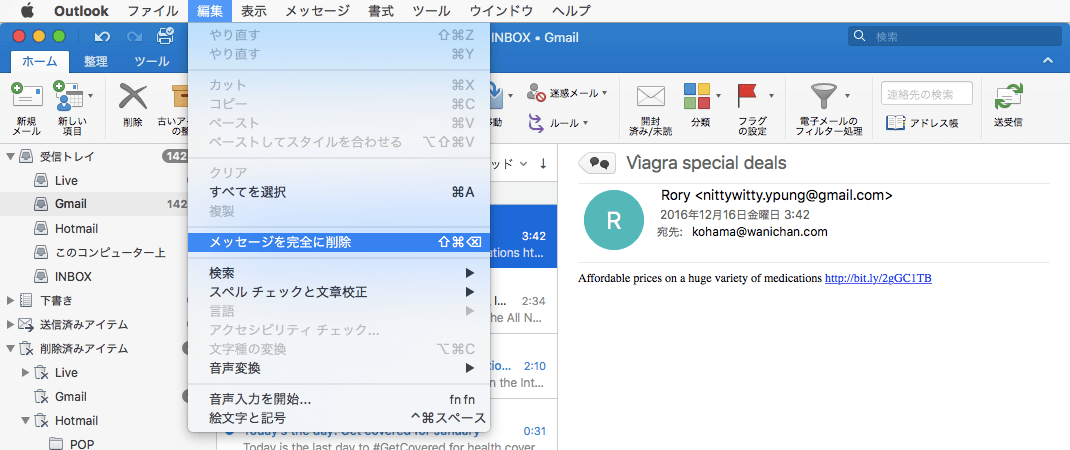
Task: Click the 送受信 sync icon
Action: [x=1008, y=97]
